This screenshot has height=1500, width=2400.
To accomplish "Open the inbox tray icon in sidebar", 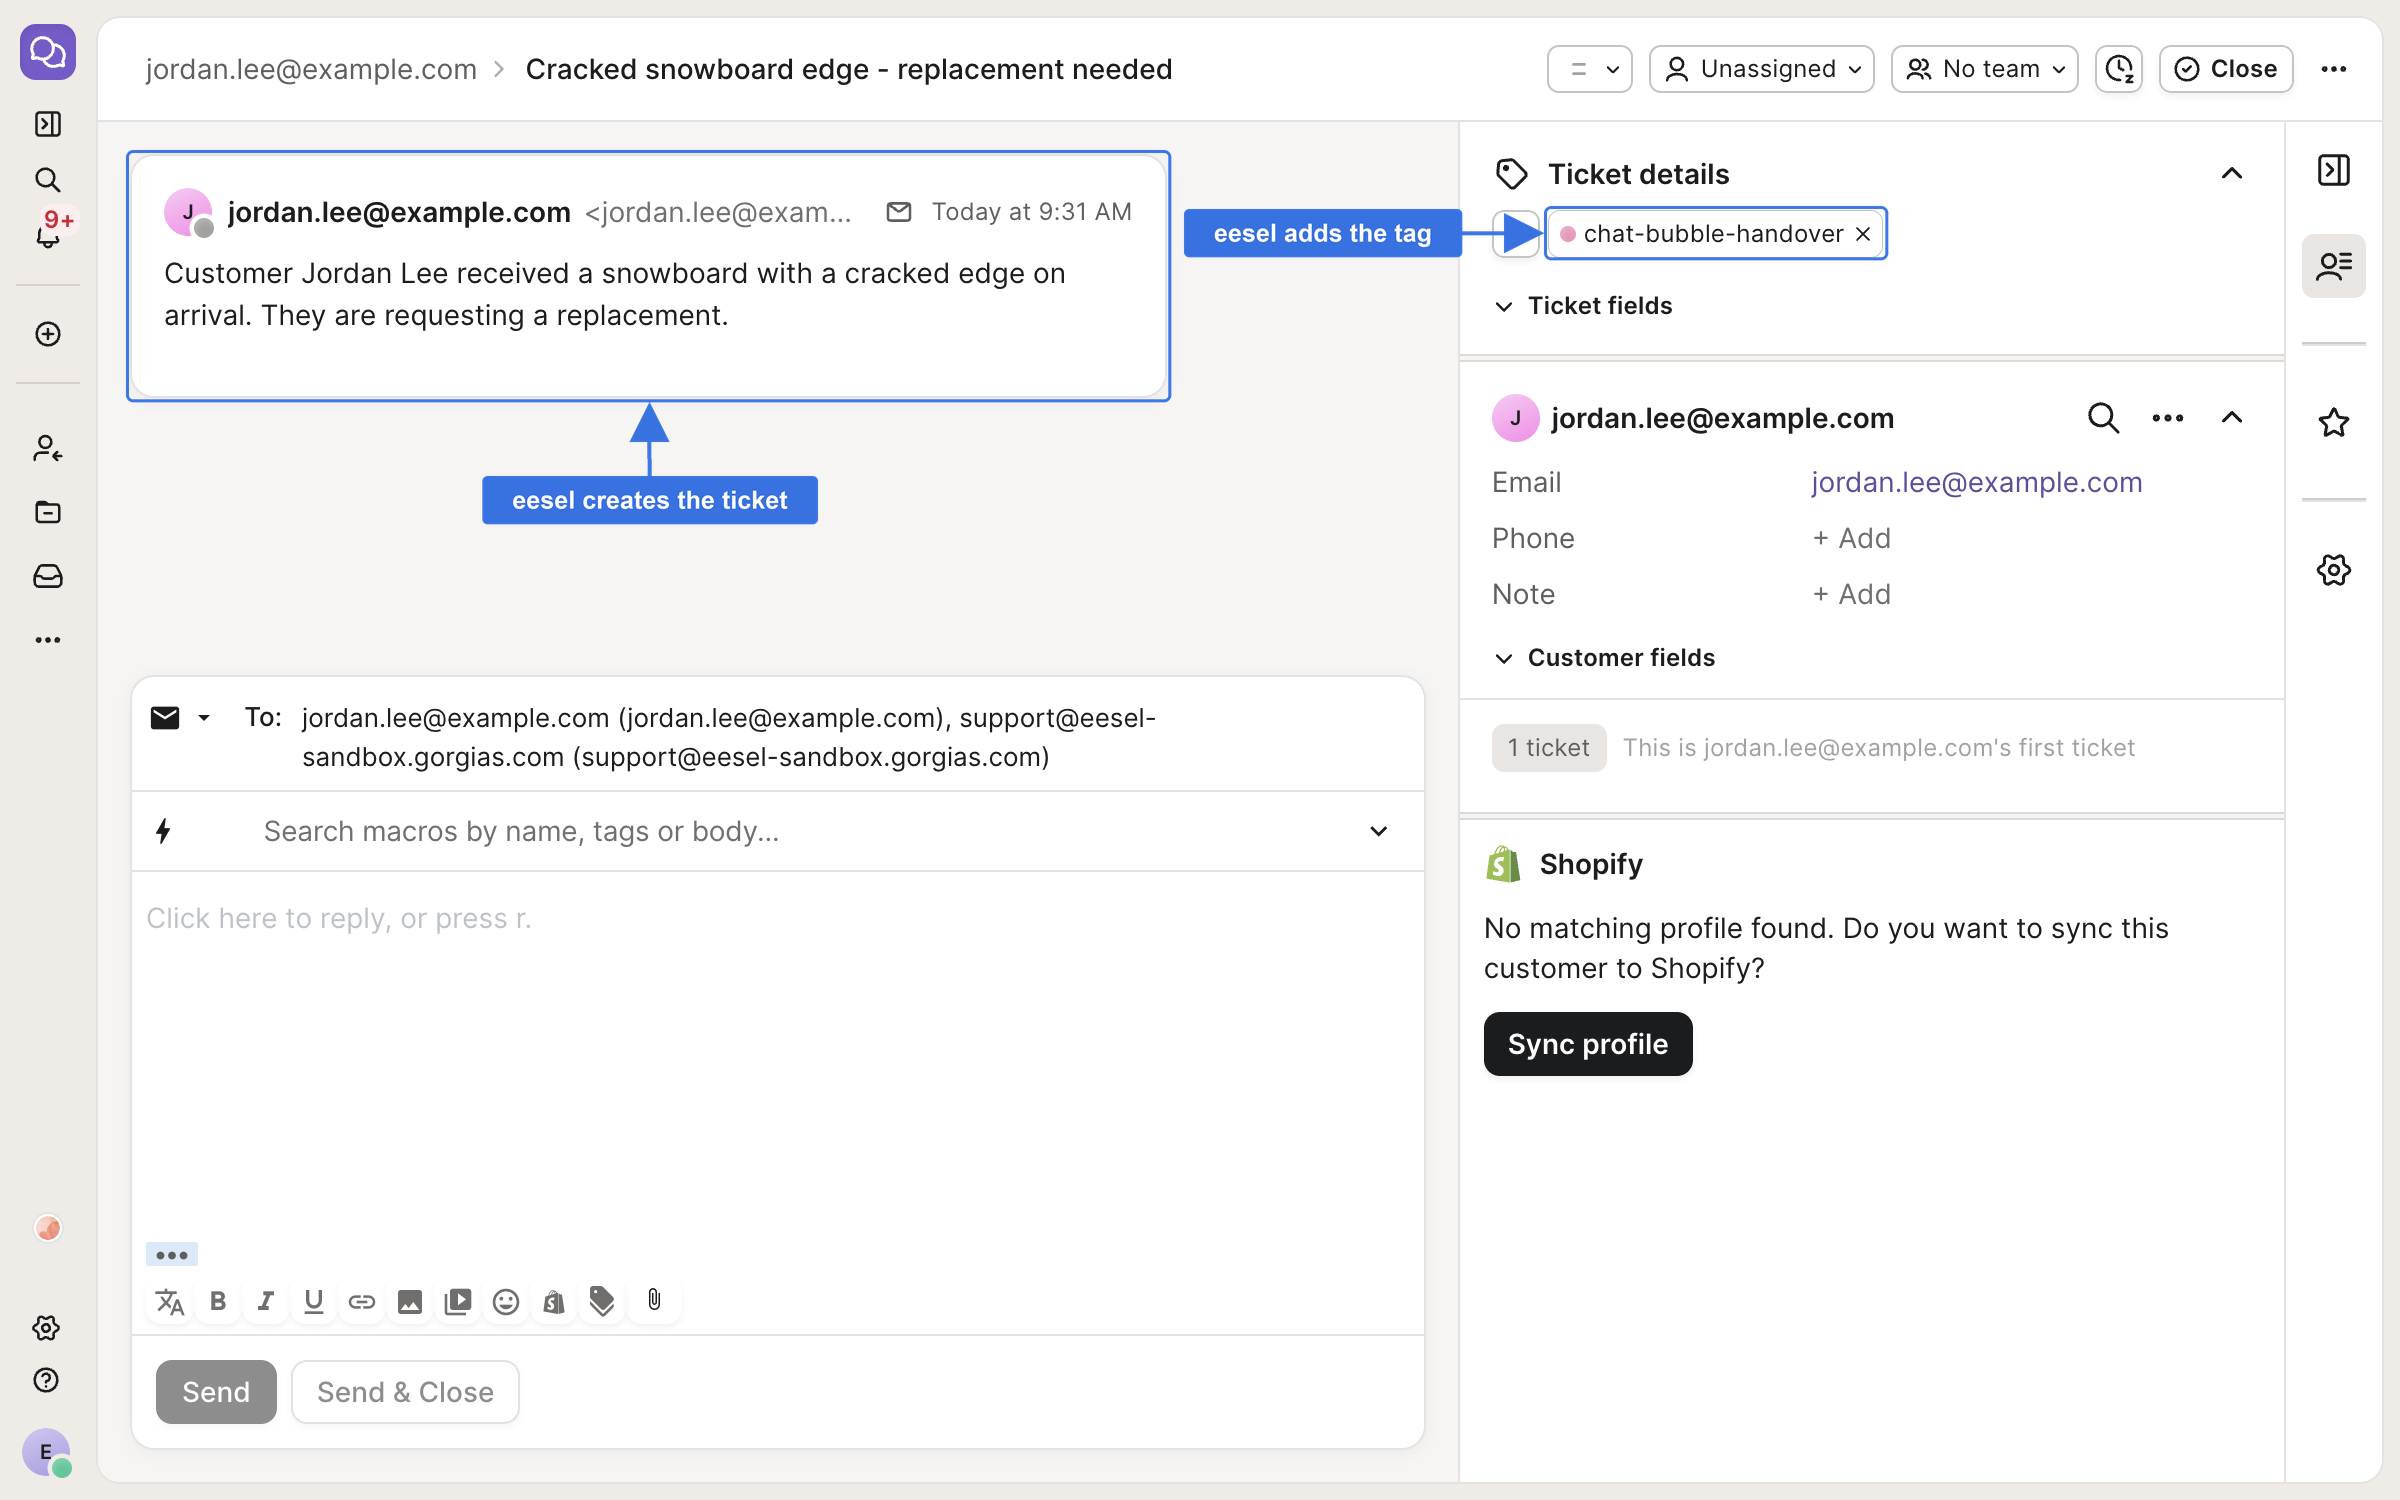I will (x=48, y=576).
